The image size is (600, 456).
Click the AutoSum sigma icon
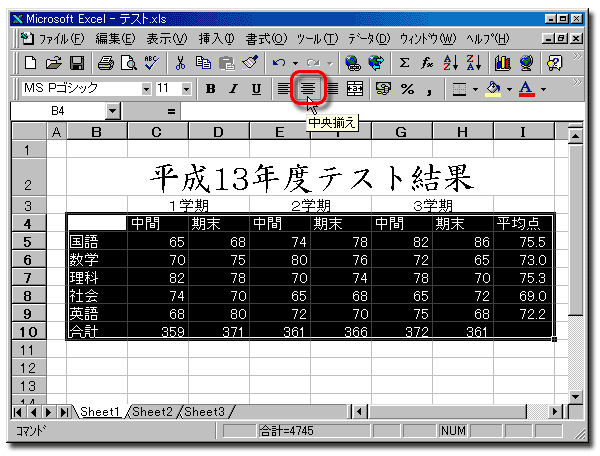tap(404, 63)
